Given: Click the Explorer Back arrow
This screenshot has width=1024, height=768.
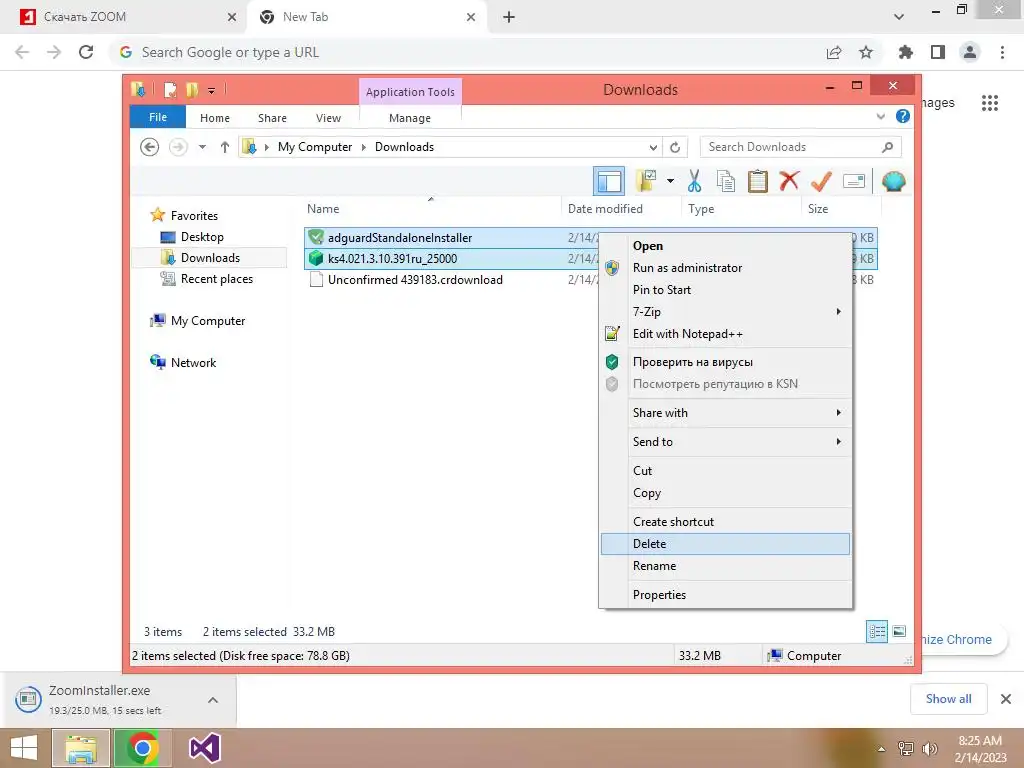Looking at the screenshot, I should coord(150,147).
